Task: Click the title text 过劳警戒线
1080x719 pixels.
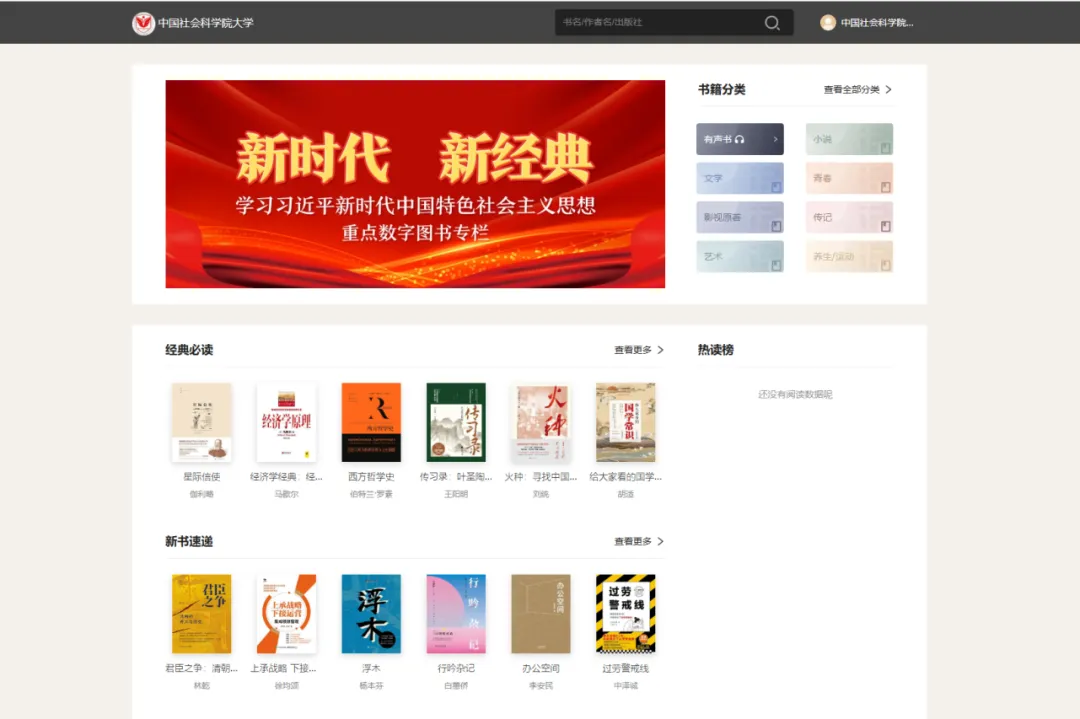Action: (x=625, y=668)
